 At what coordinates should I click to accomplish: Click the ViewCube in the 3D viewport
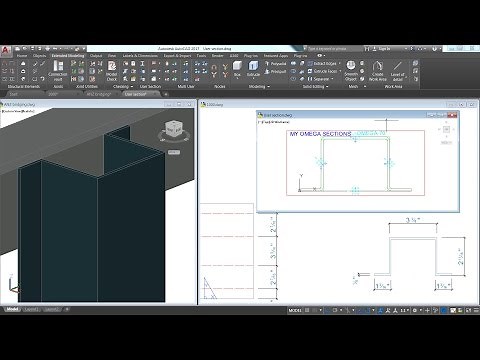pyautogui.click(x=174, y=130)
